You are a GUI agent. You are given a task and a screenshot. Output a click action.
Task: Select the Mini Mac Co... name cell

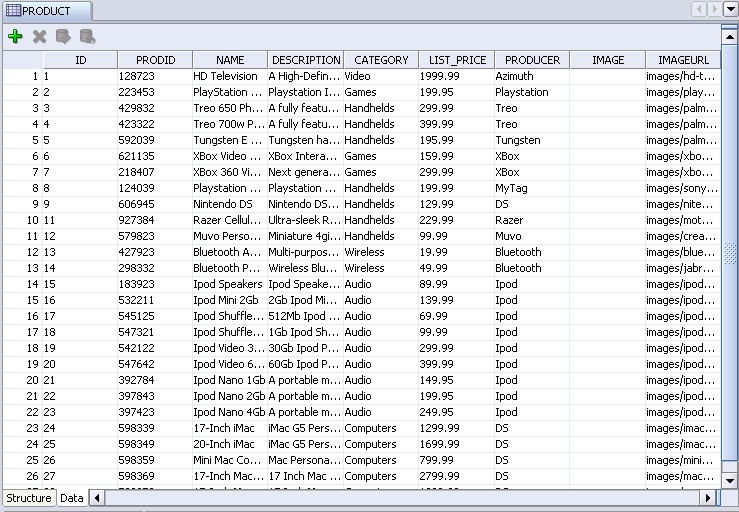click(x=230, y=461)
